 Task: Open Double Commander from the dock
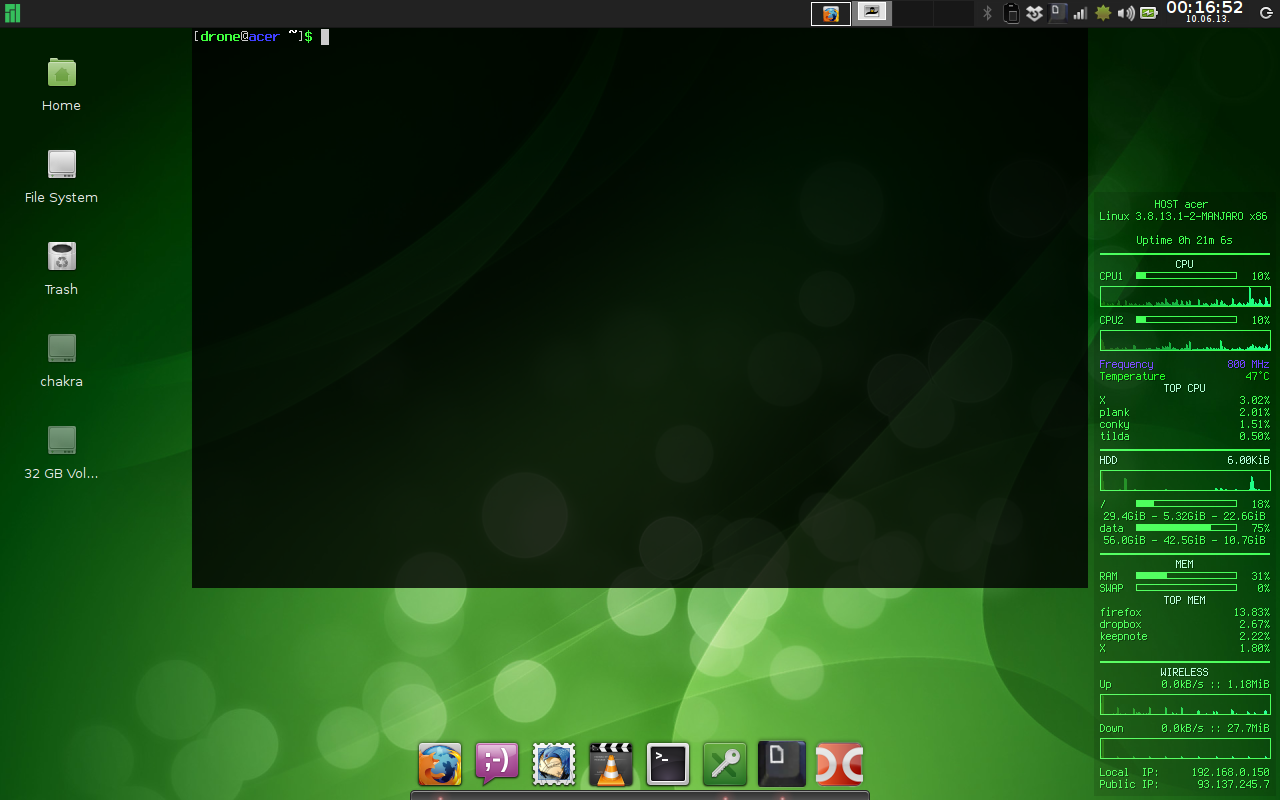[839, 765]
